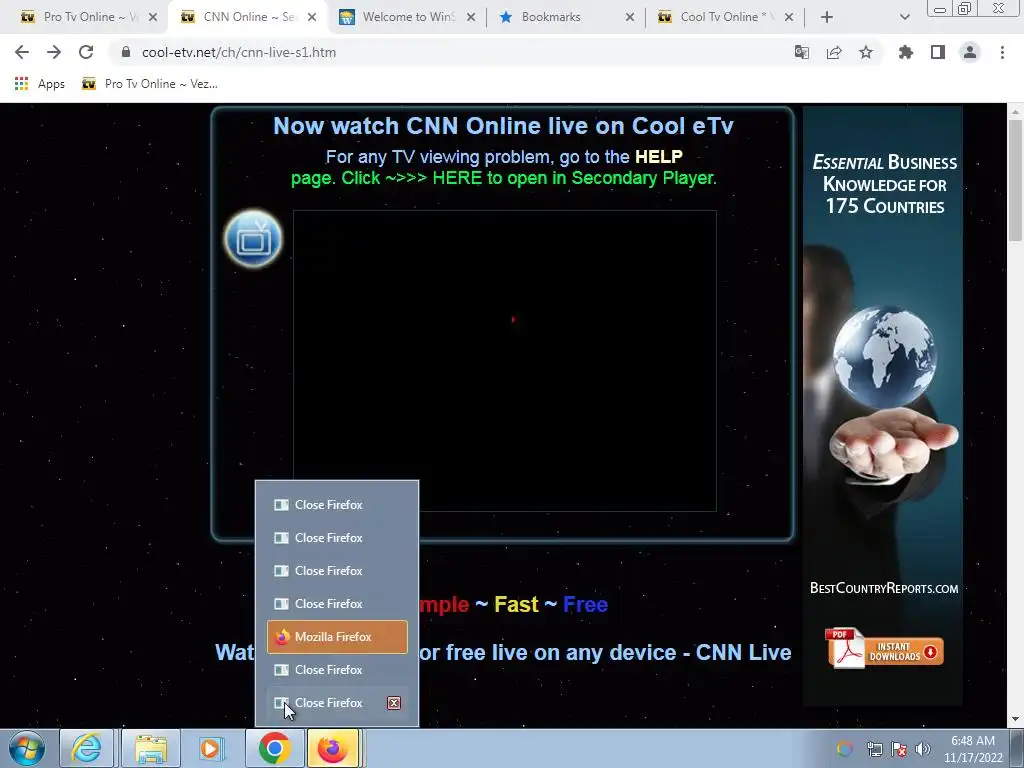Screen dimensions: 1024x768
Task: Close the Bookmarks tab
Action: [x=630, y=17]
